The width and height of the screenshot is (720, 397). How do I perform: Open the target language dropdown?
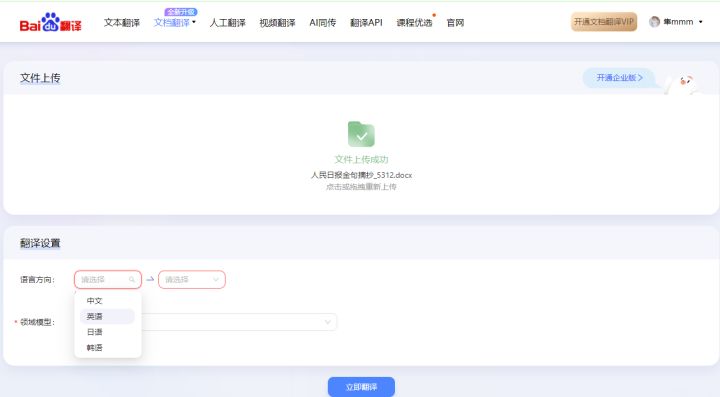(x=192, y=280)
